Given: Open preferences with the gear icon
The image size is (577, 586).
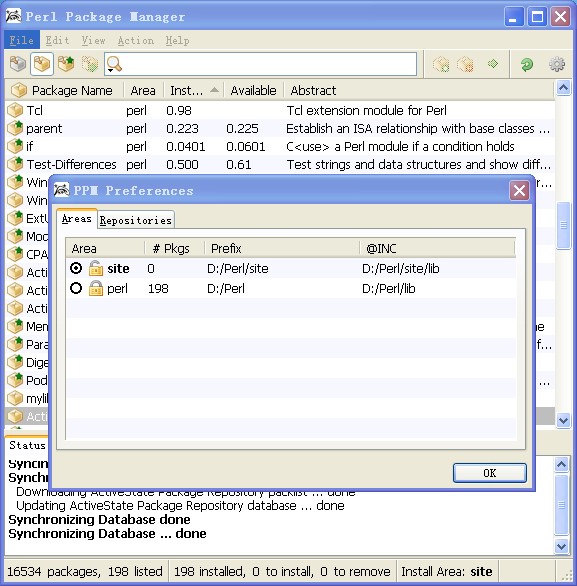Looking at the screenshot, I should [x=557, y=64].
